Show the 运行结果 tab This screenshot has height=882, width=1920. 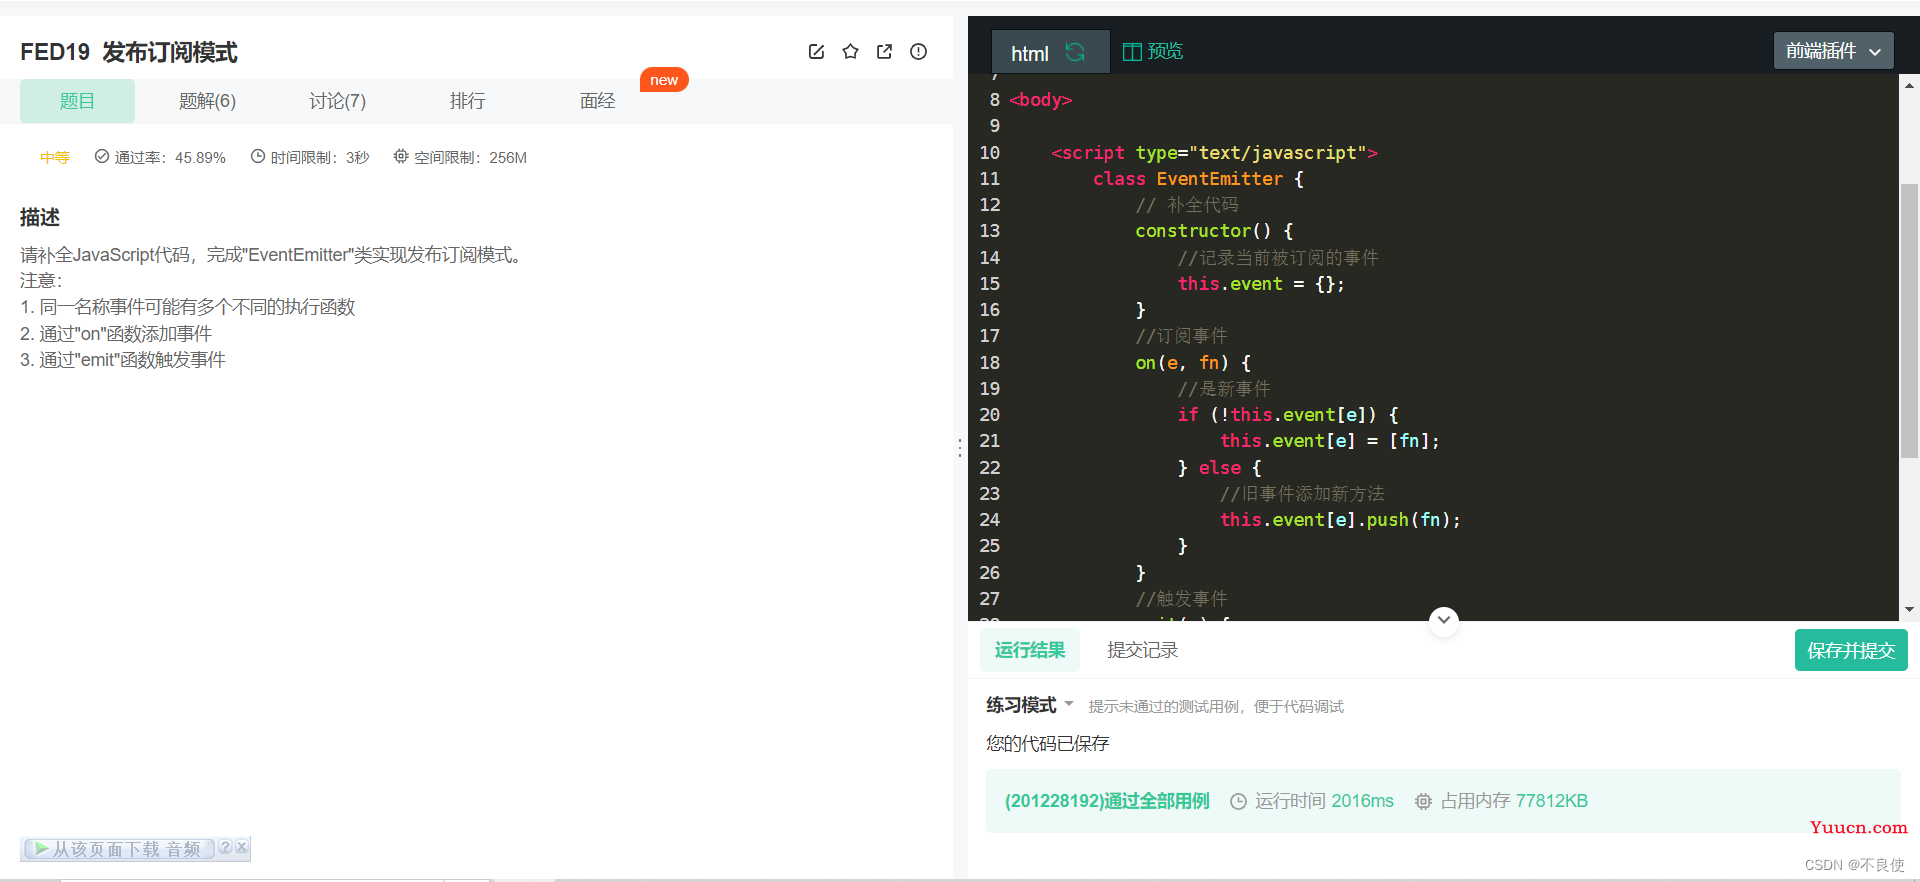tap(1030, 650)
